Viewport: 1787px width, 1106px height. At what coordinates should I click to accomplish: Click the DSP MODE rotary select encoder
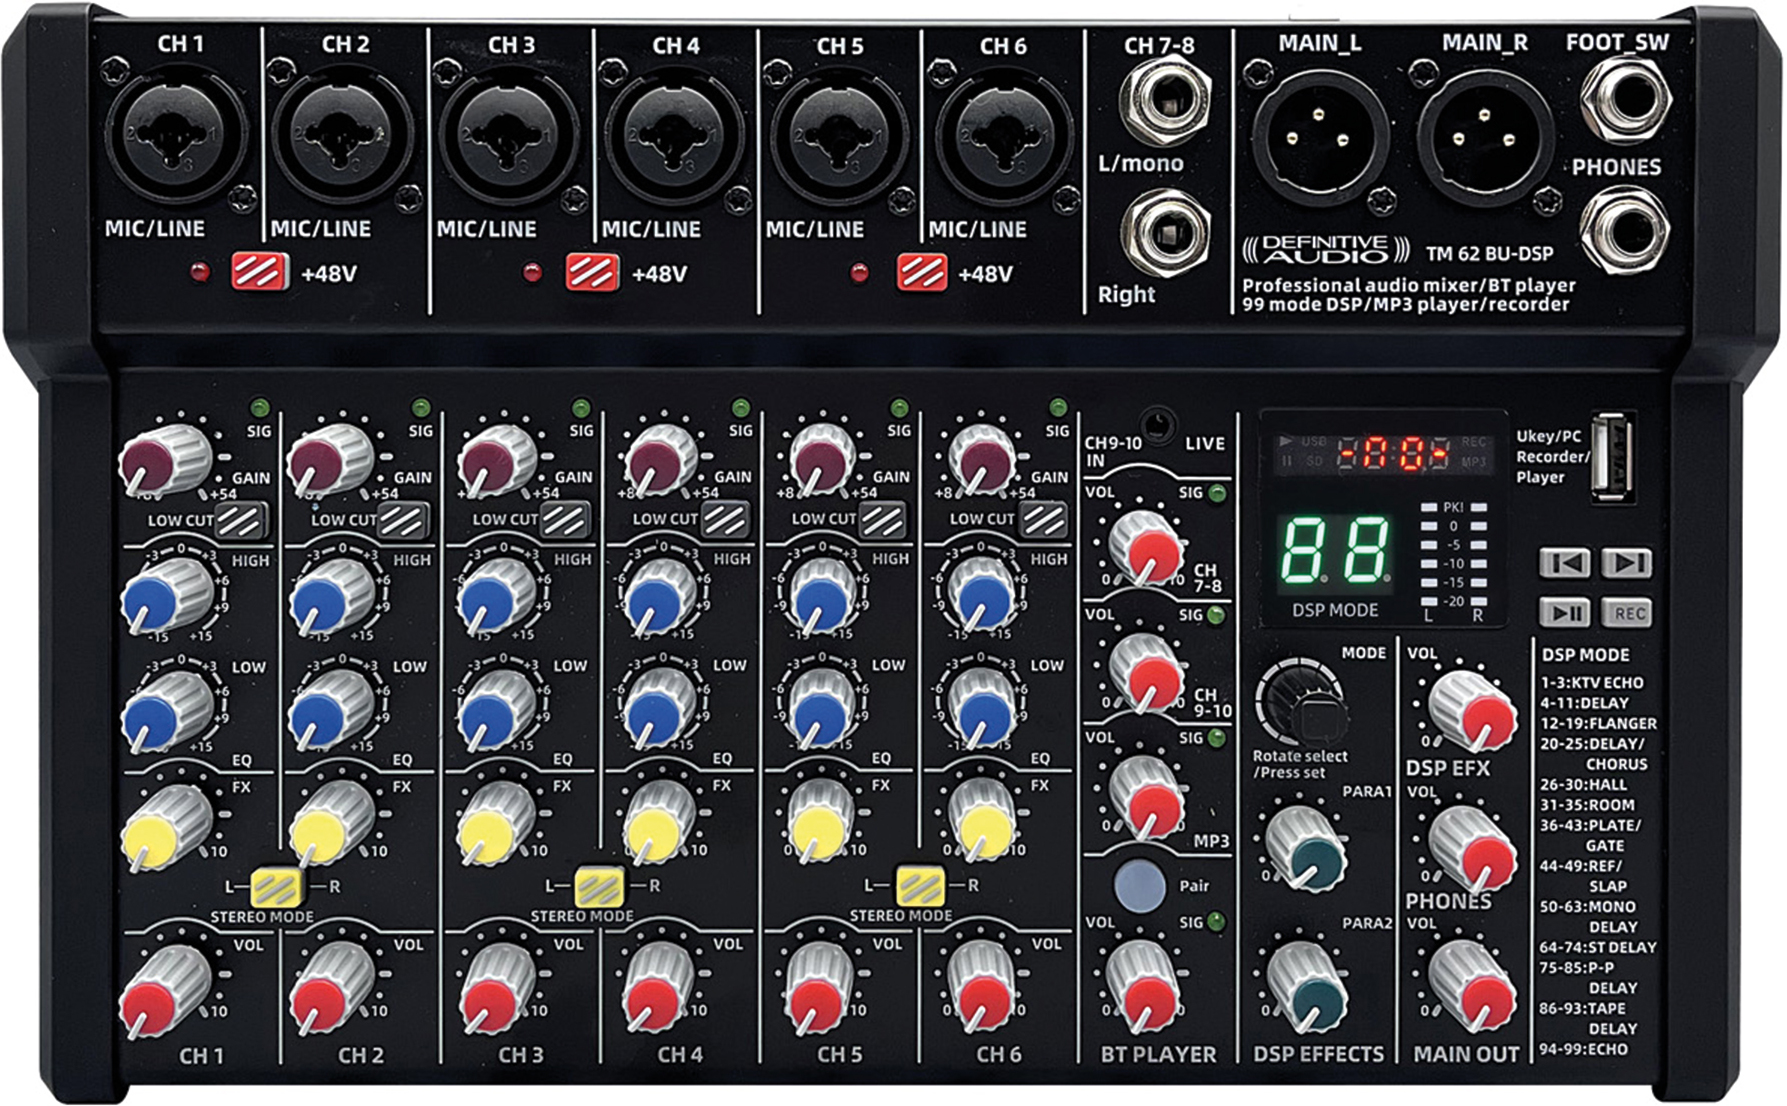click(x=1300, y=703)
